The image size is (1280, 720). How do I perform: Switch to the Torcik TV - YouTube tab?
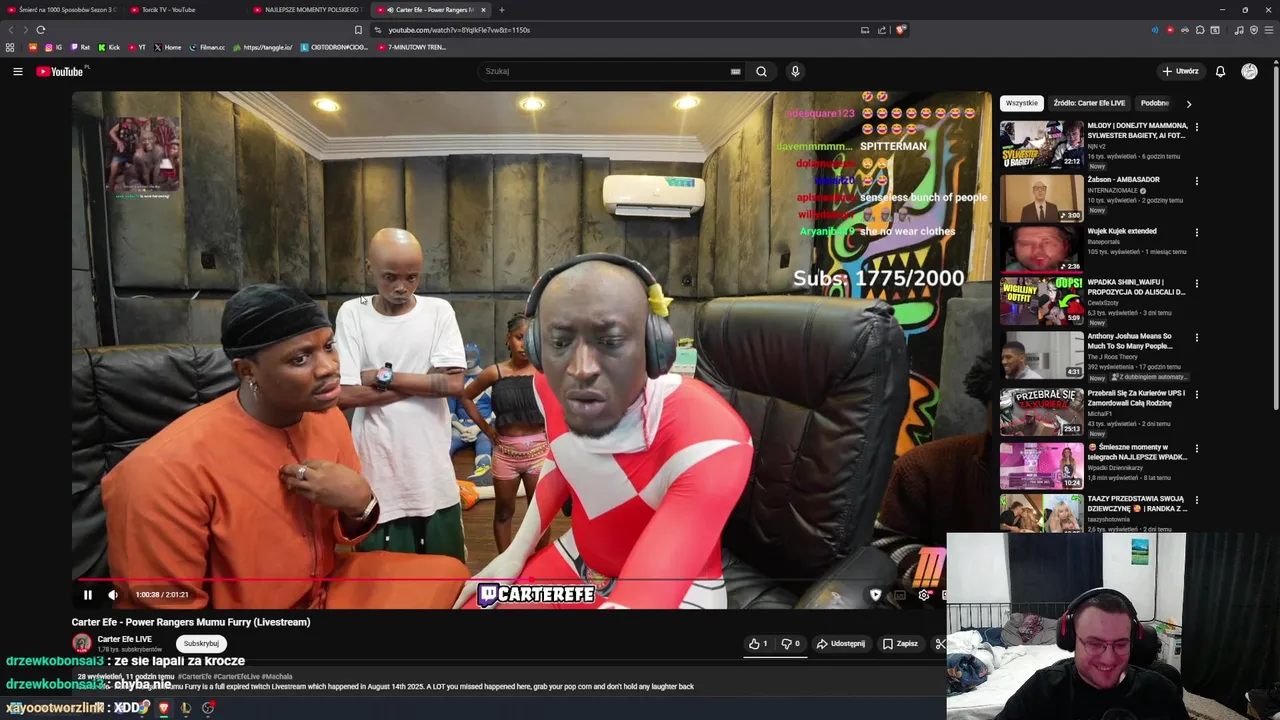click(183, 10)
